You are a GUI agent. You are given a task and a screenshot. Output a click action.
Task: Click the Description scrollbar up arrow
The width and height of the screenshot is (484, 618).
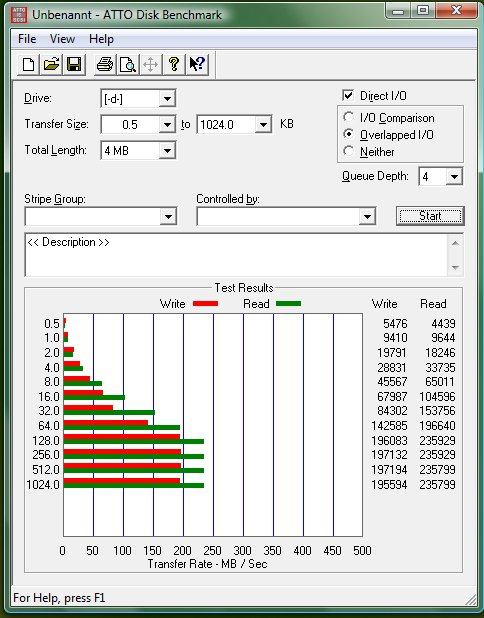click(x=455, y=243)
